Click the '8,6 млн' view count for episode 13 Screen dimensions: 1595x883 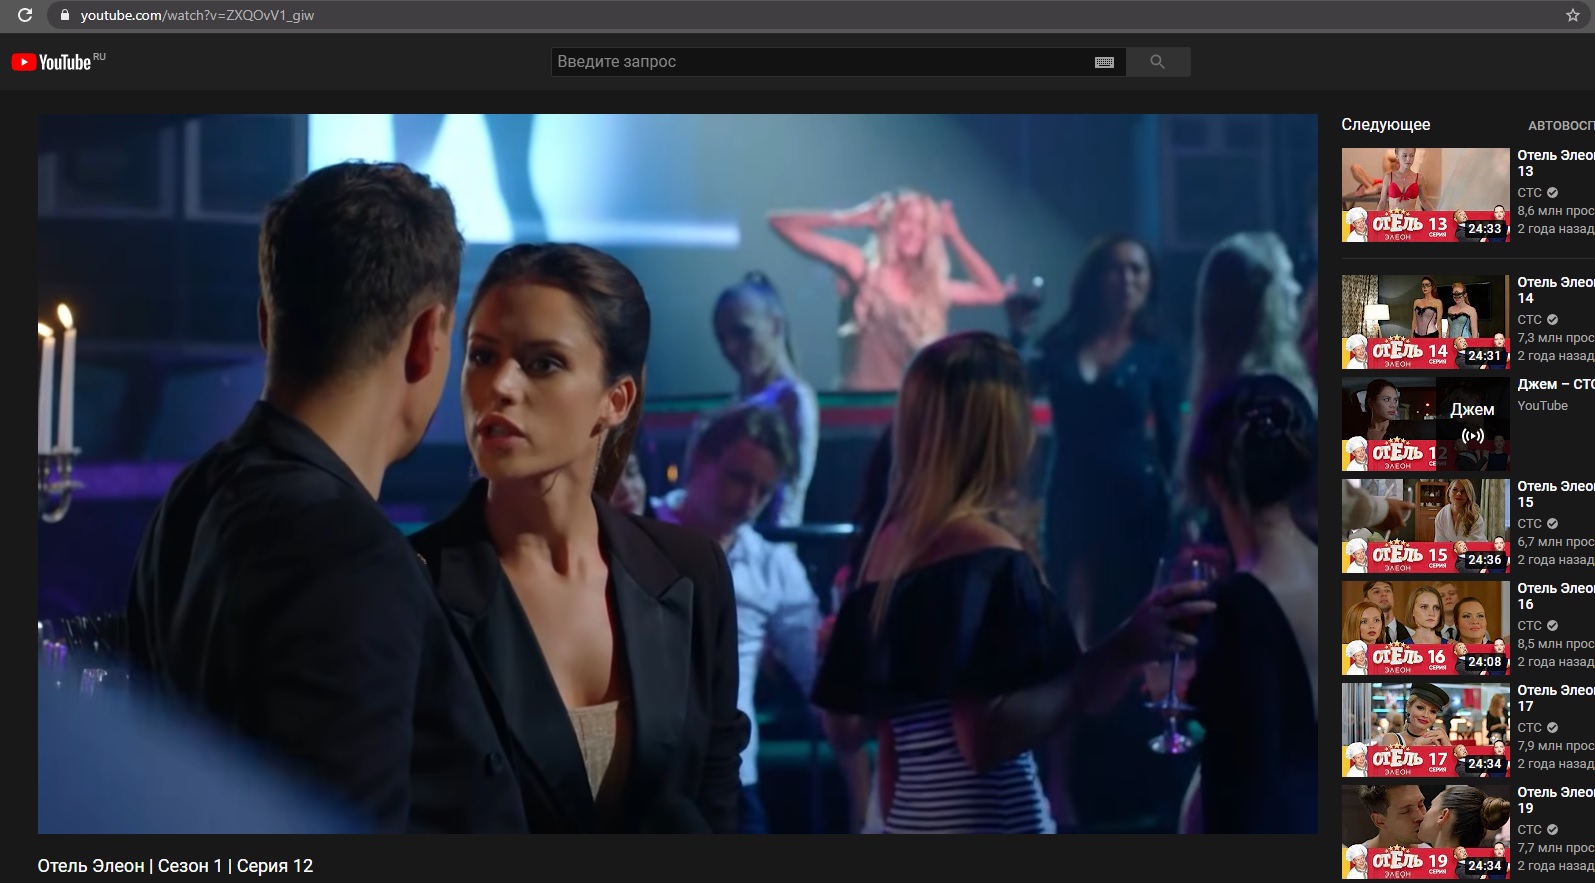(1556, 211)
